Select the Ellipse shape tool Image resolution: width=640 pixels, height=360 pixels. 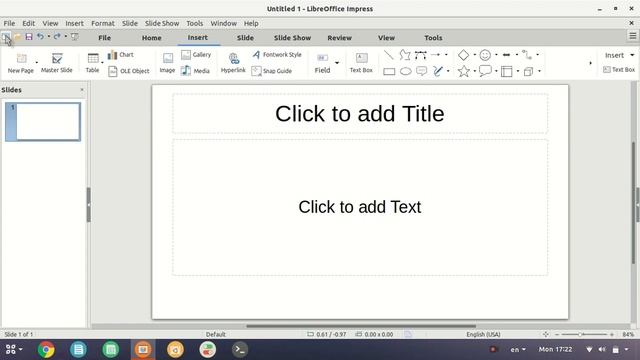tap(405, 71)
